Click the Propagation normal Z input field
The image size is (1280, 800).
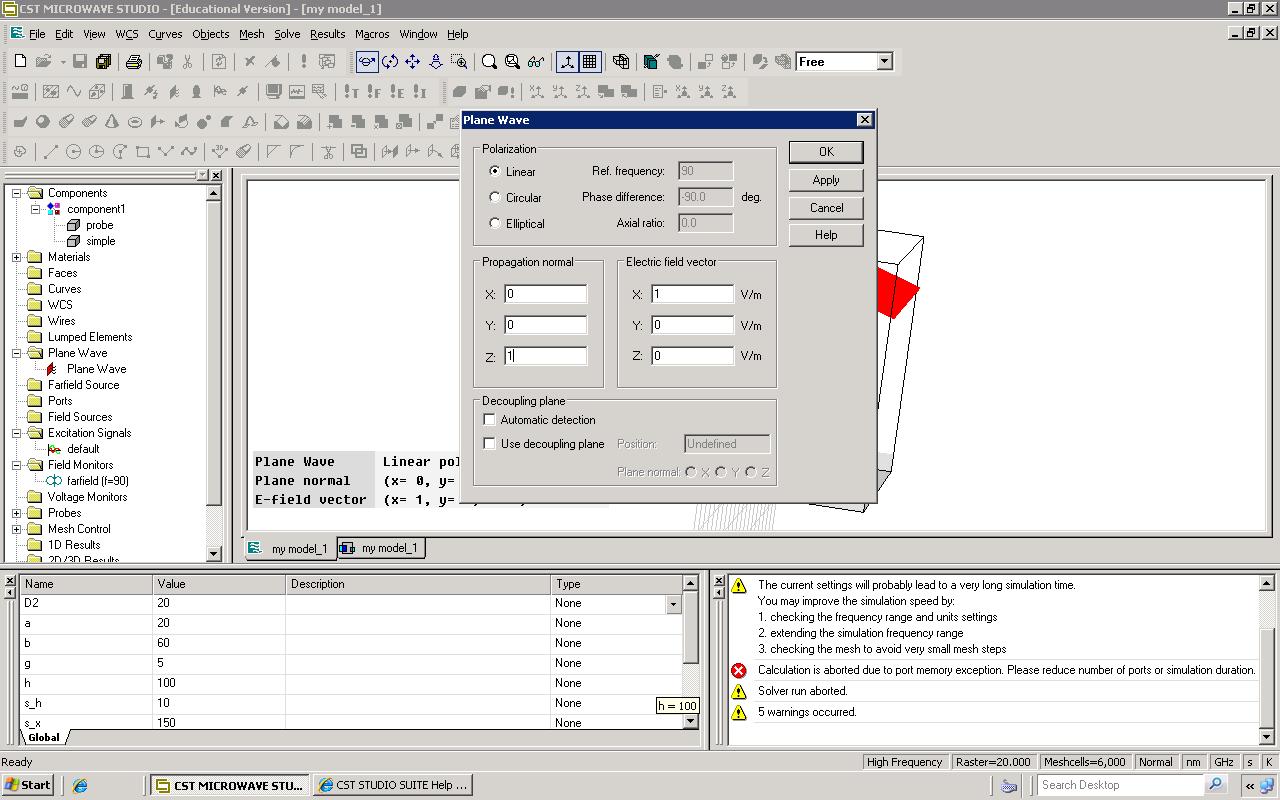[546, 356]
